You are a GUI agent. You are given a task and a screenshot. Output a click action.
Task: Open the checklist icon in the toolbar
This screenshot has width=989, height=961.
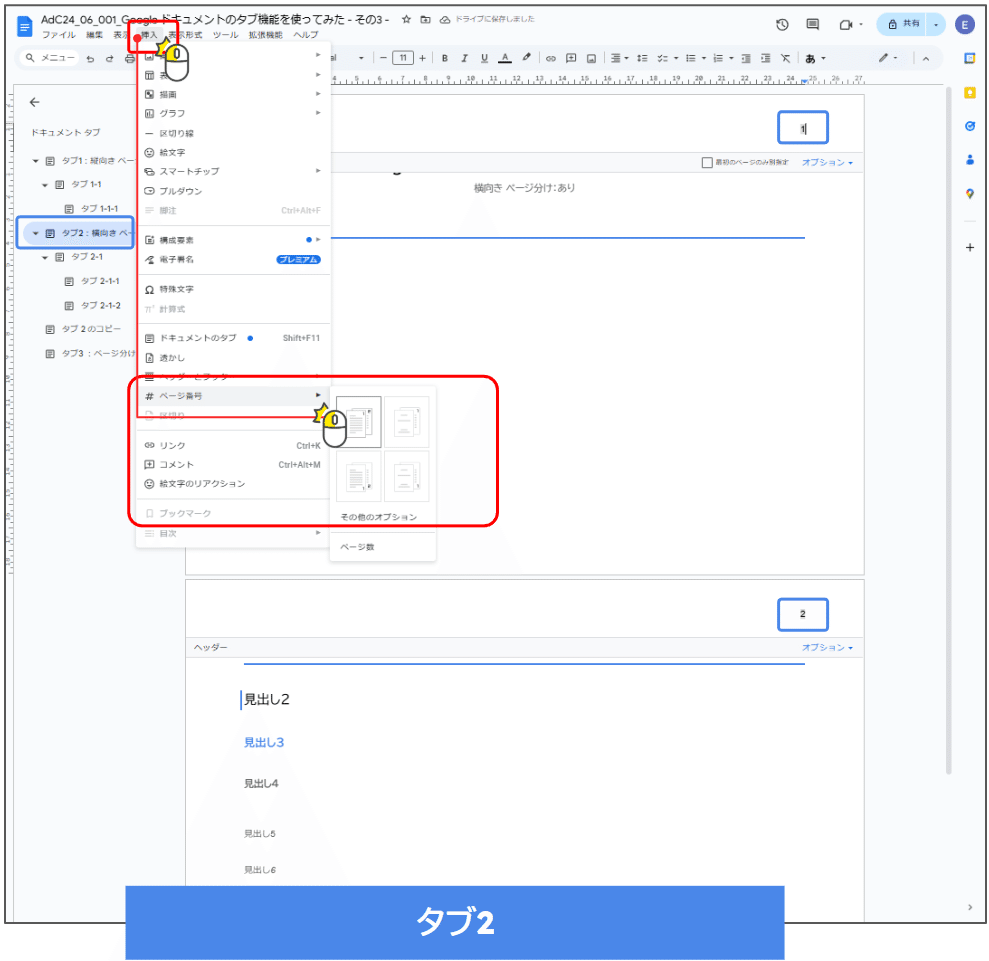point(663,58)
